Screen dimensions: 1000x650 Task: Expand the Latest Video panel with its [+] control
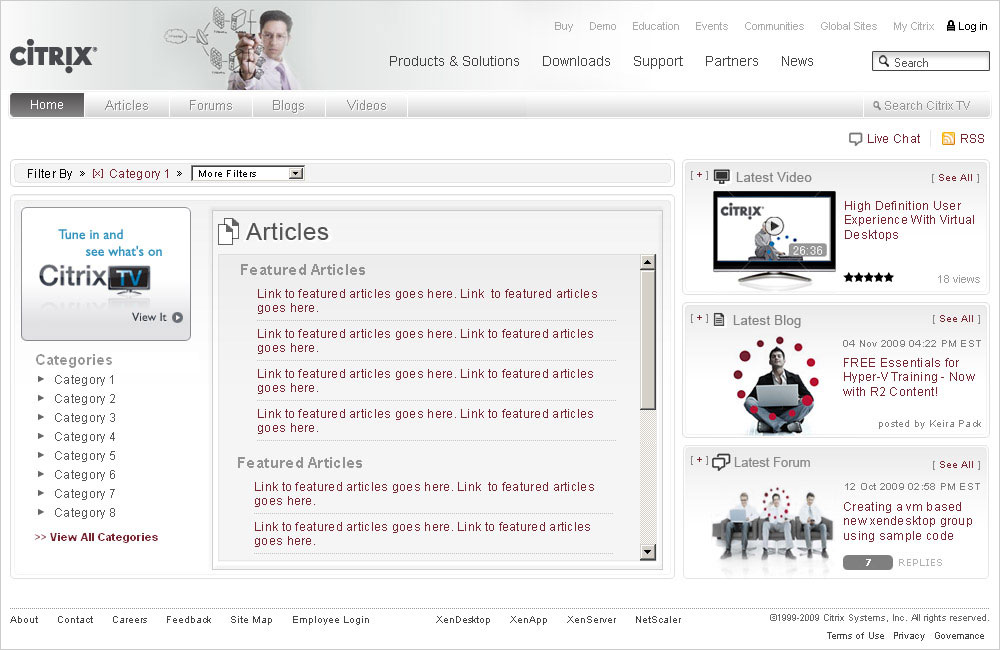pos(700,175)
